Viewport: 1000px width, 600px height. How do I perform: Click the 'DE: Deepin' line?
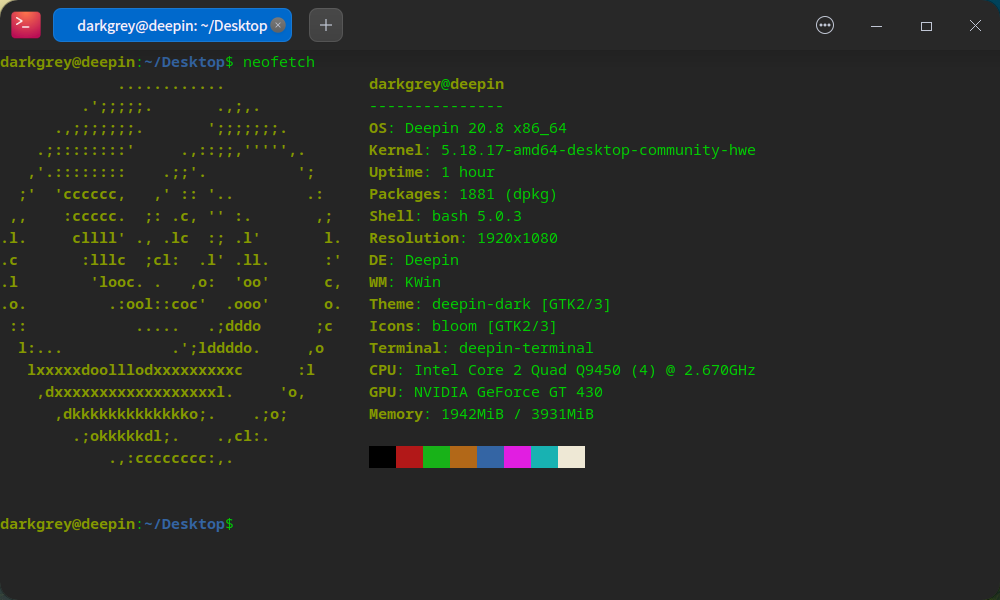[x=414, y=260]
